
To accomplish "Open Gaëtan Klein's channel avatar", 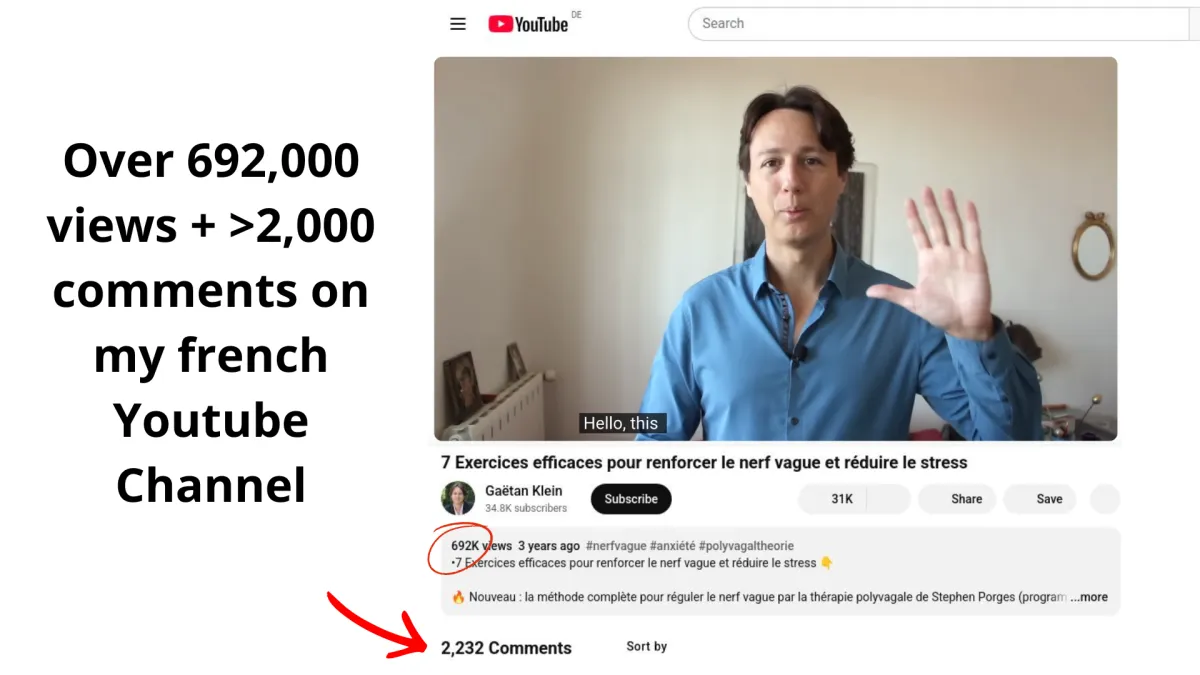I will (x=458, y=498).
